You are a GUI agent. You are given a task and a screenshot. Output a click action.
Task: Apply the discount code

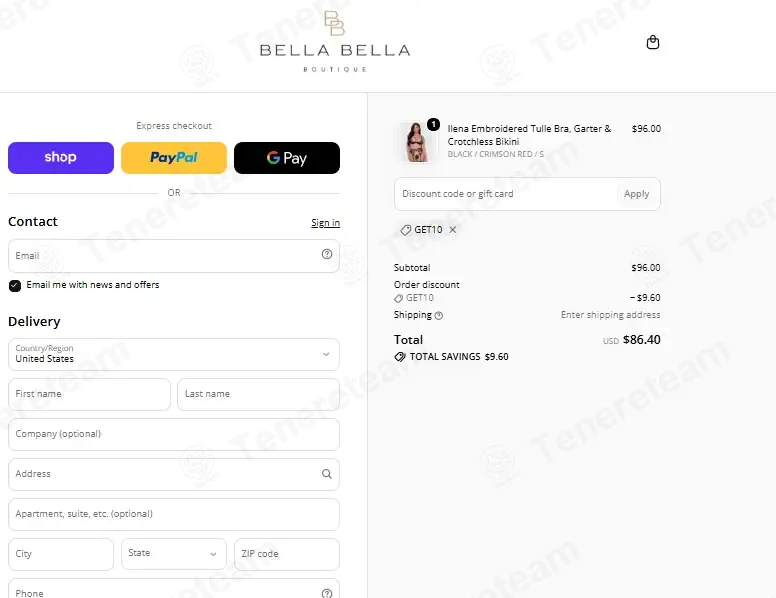click(636, 194)
